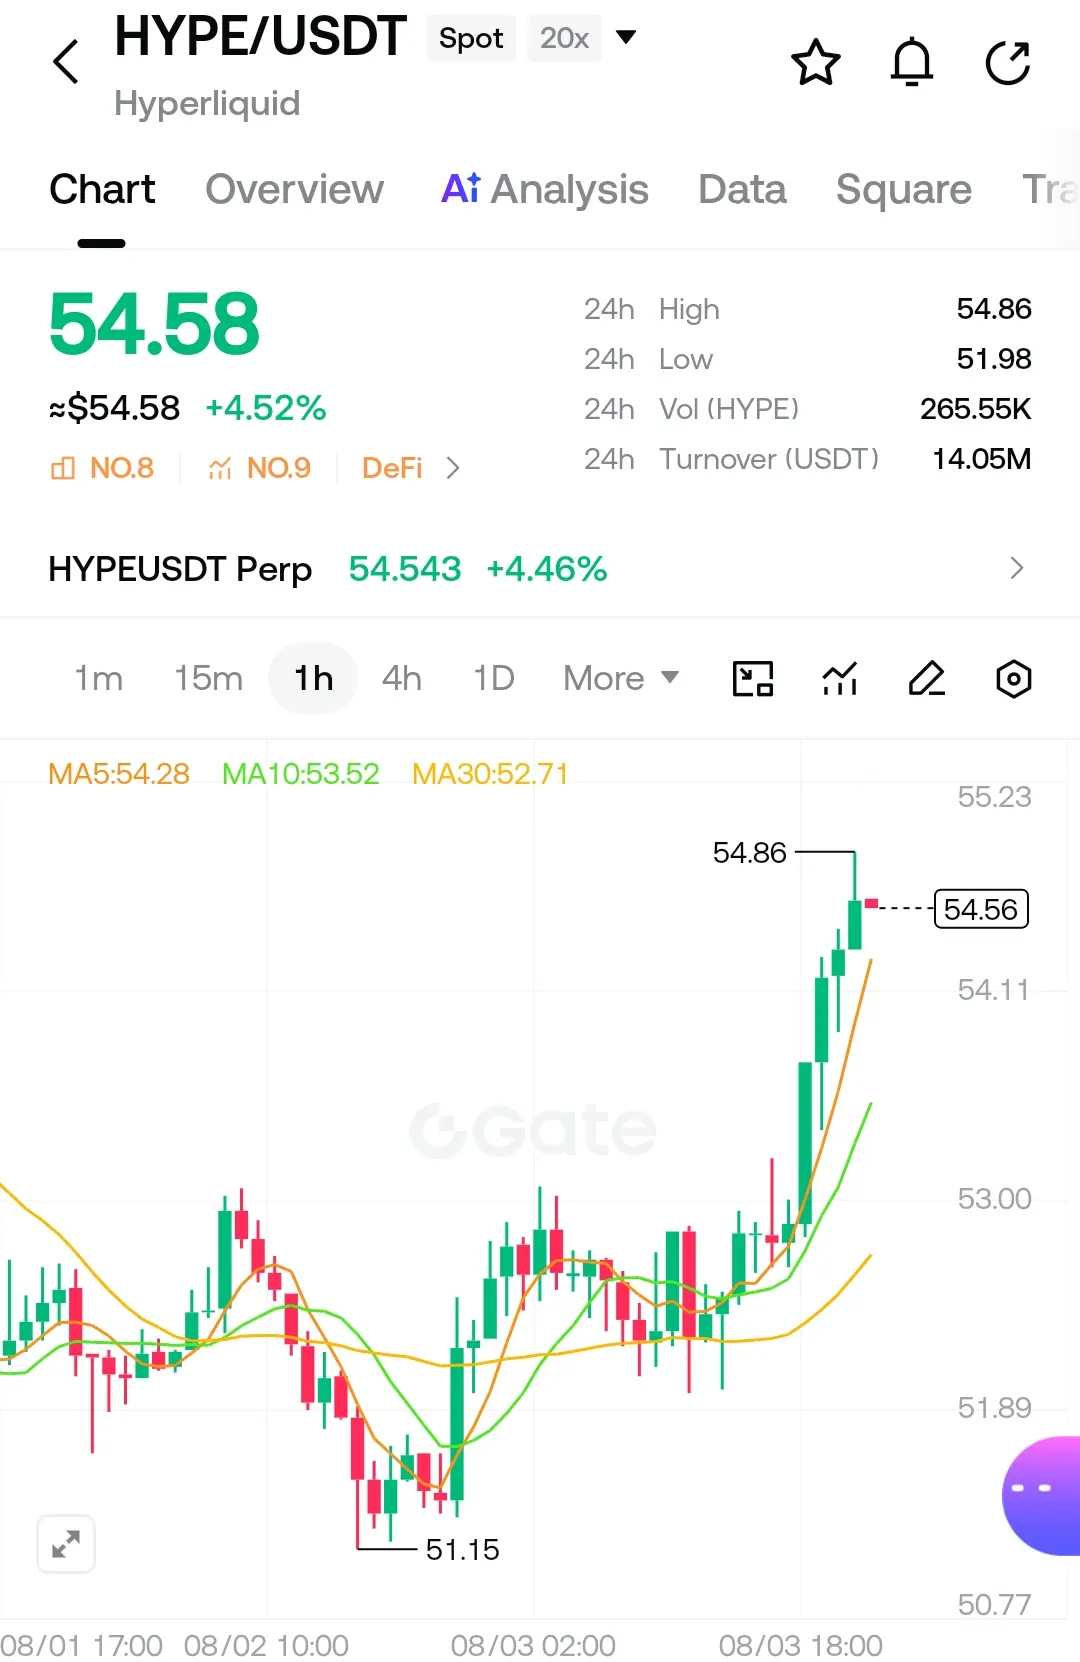
Task: Select the 1D timeframe
Action: coord(493,678)
